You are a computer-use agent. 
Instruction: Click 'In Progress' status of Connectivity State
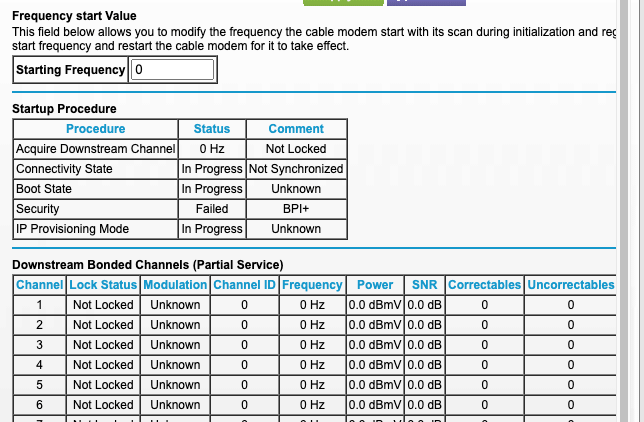click(212, 169)
